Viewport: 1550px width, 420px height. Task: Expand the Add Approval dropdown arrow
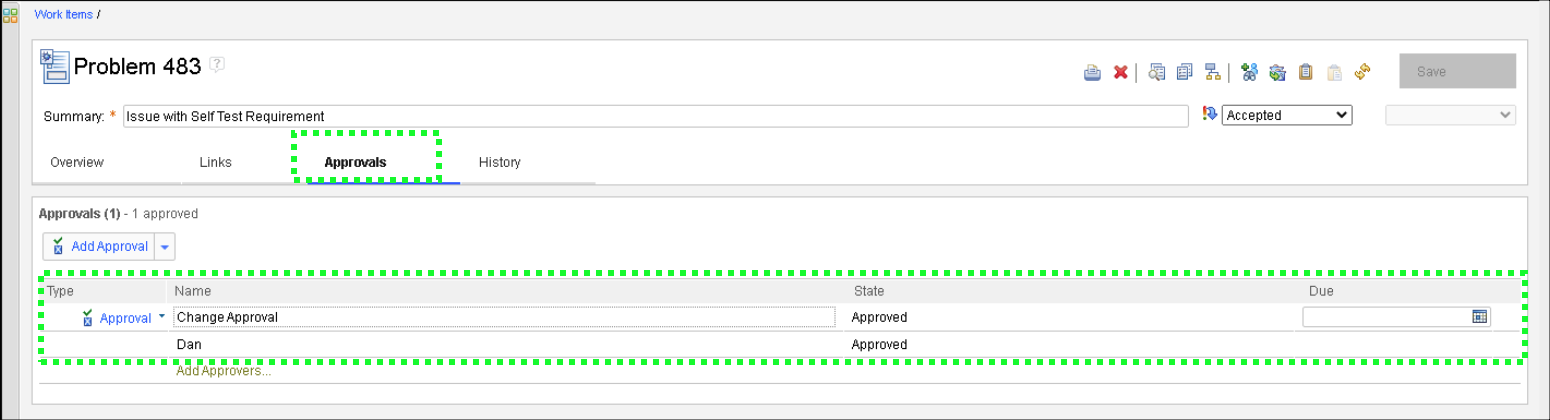click(165, 247)
